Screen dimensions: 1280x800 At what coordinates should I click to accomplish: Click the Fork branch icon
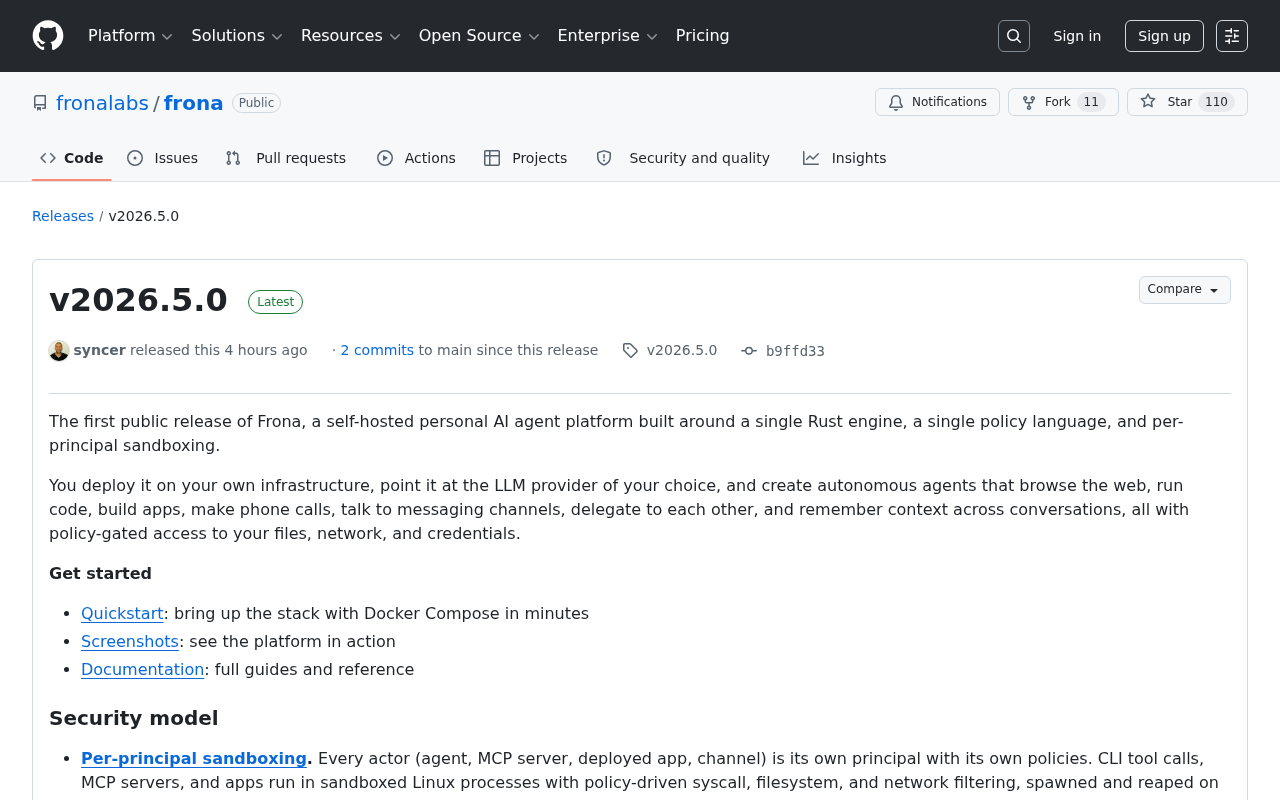(x=1029, y=102)
